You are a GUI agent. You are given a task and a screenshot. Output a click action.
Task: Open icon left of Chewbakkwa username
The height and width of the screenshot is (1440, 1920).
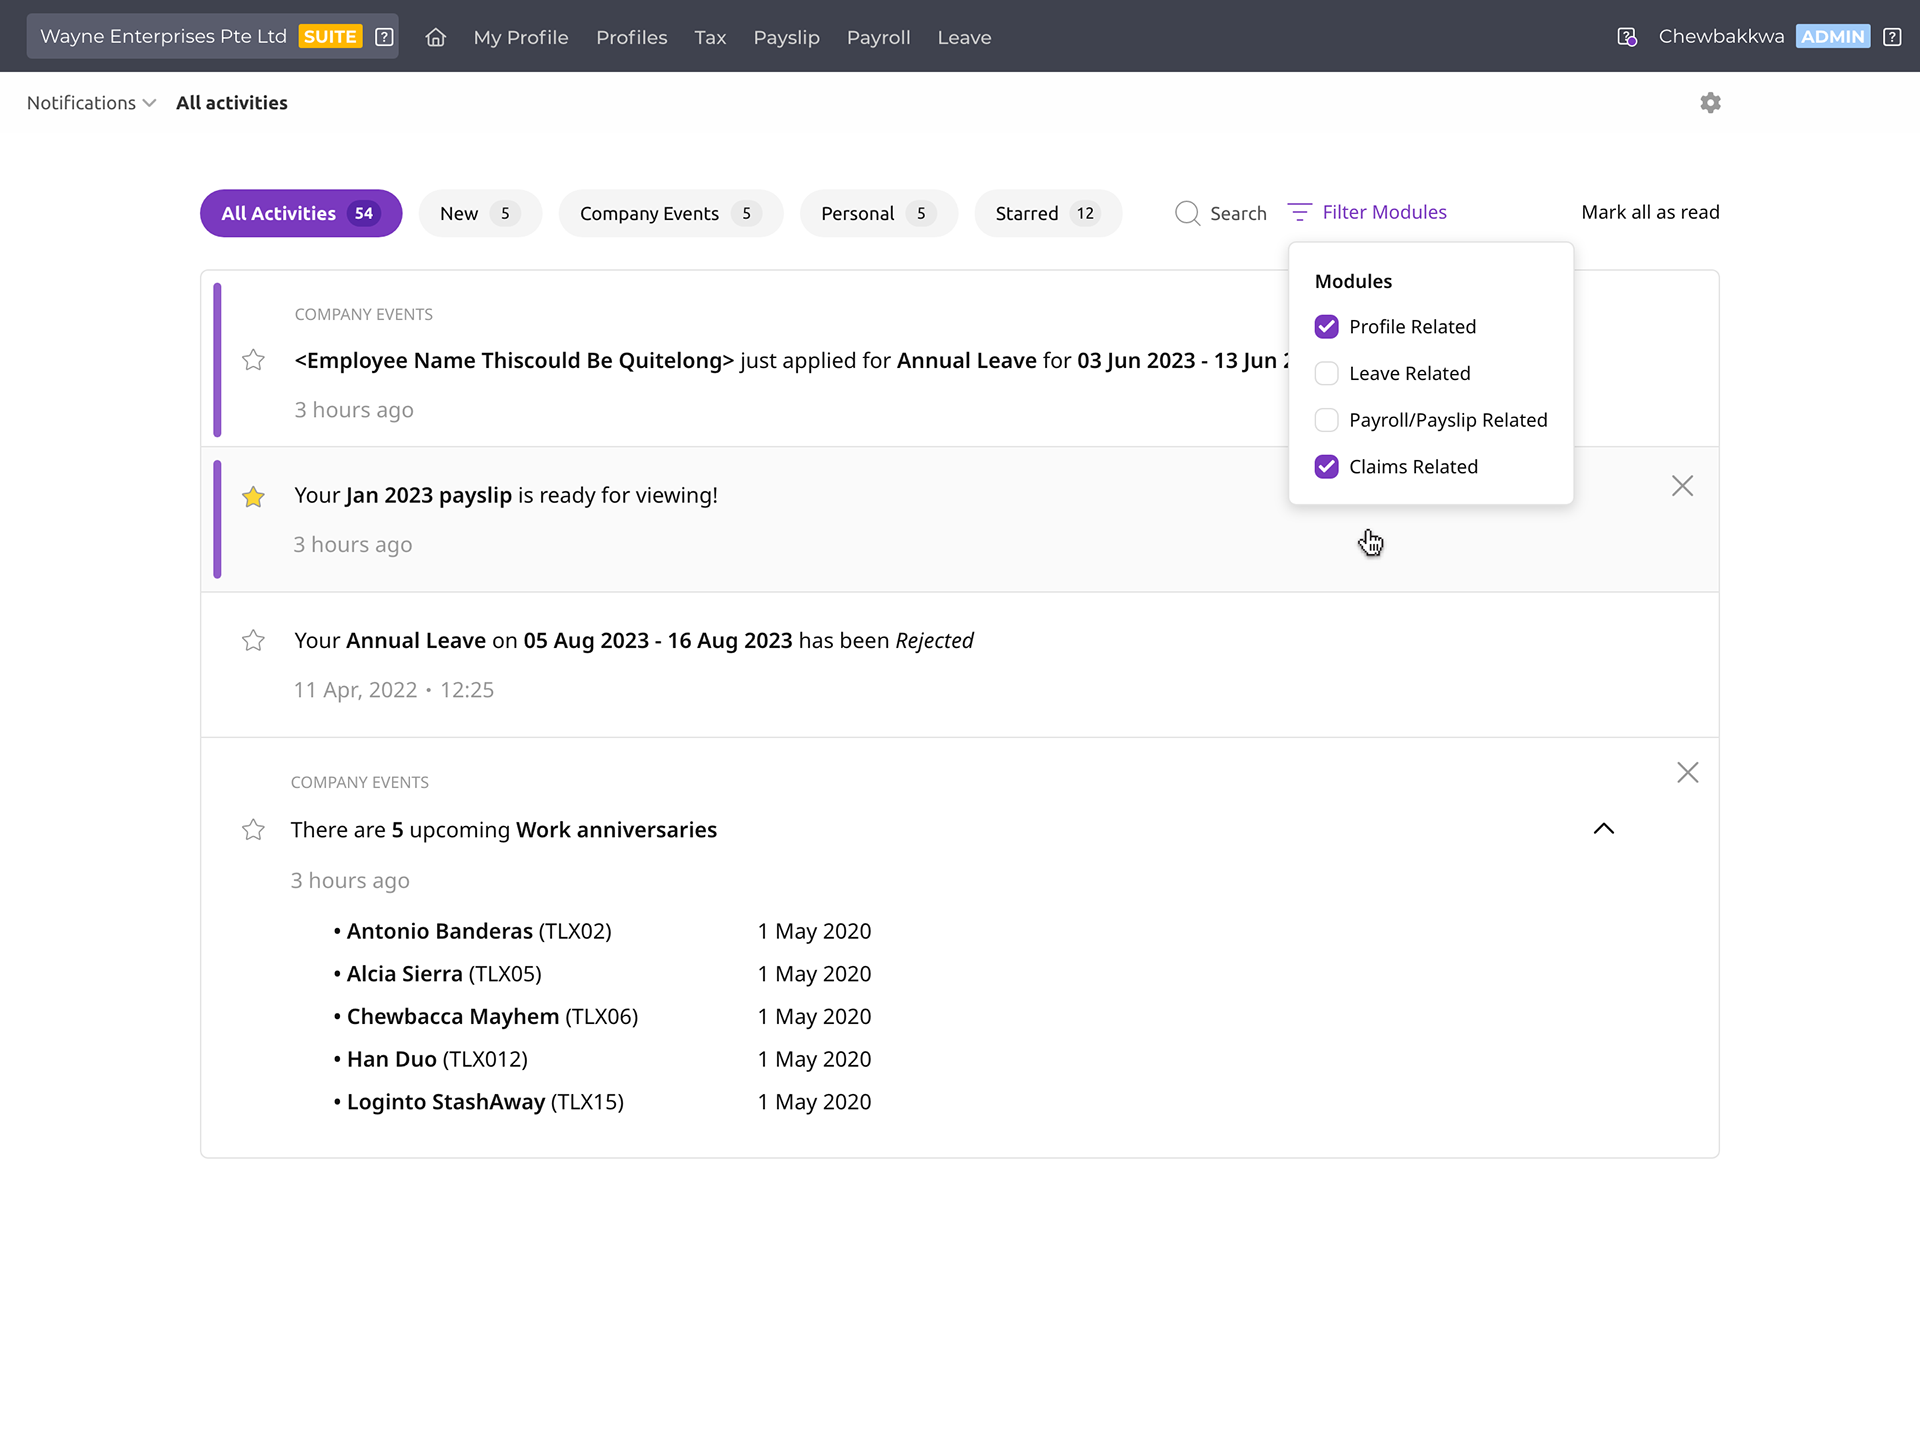click(1627, 37)
